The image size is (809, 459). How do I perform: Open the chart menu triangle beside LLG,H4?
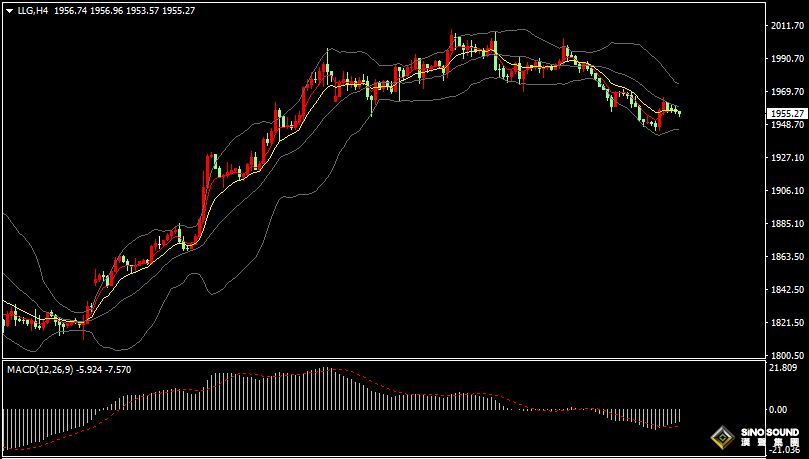point(8,9)
